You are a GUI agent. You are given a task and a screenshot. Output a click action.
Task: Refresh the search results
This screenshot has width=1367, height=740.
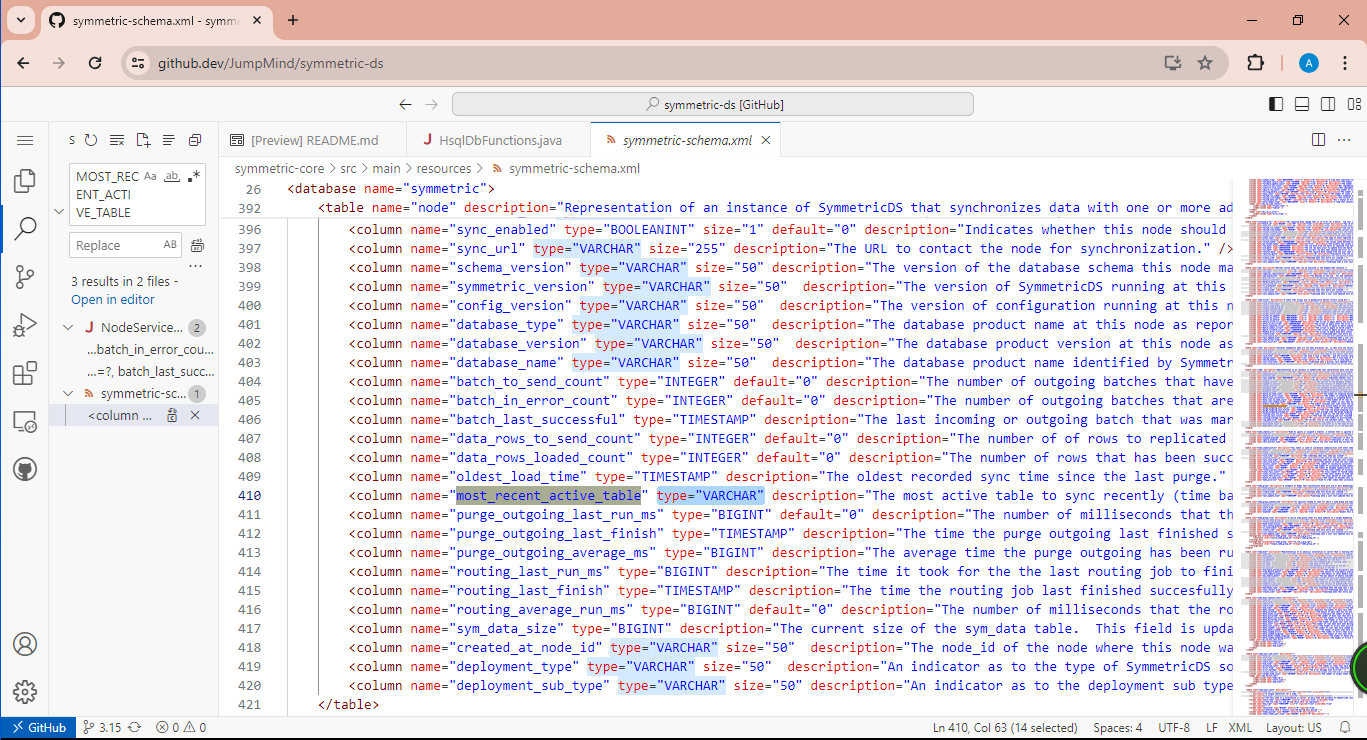click(91, 141)
